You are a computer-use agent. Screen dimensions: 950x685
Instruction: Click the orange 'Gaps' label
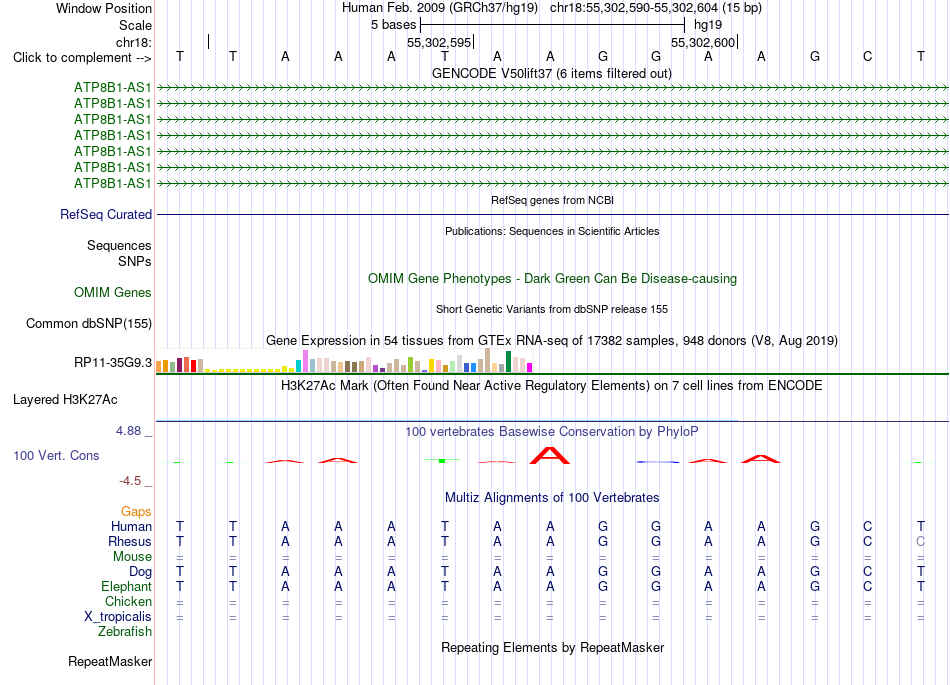tap(136, 512)
